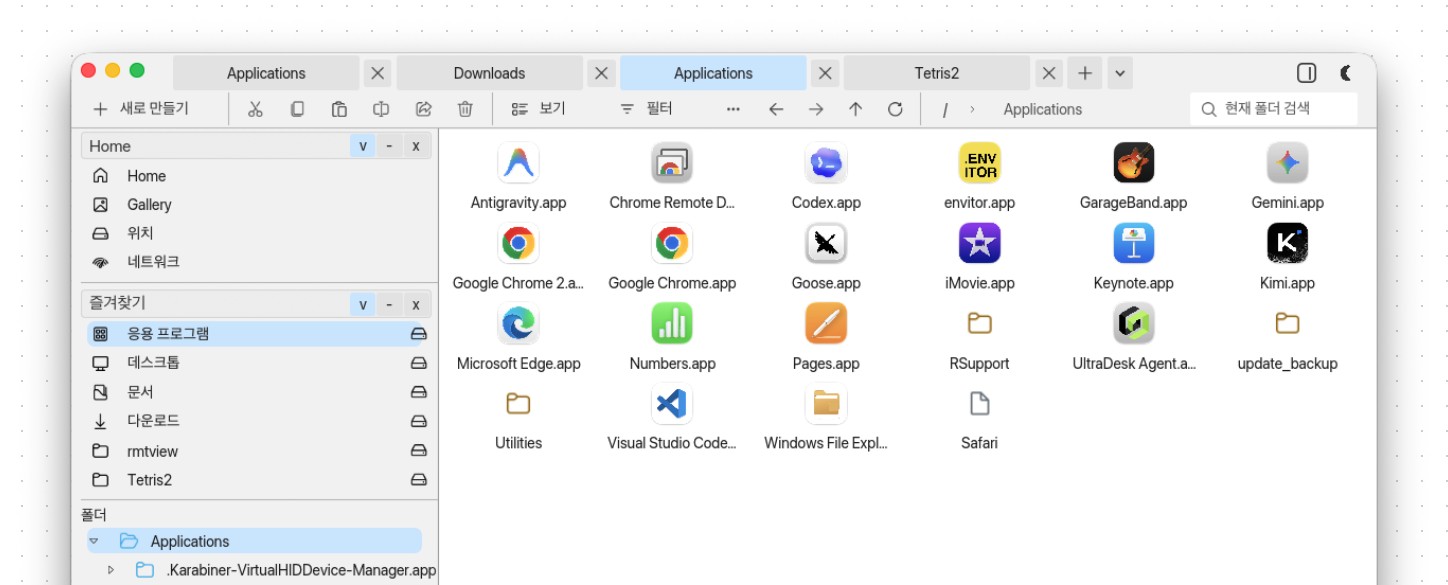The image size is (1448, 585).
Task: Select Kimi.app icon
Action: 1287,243
